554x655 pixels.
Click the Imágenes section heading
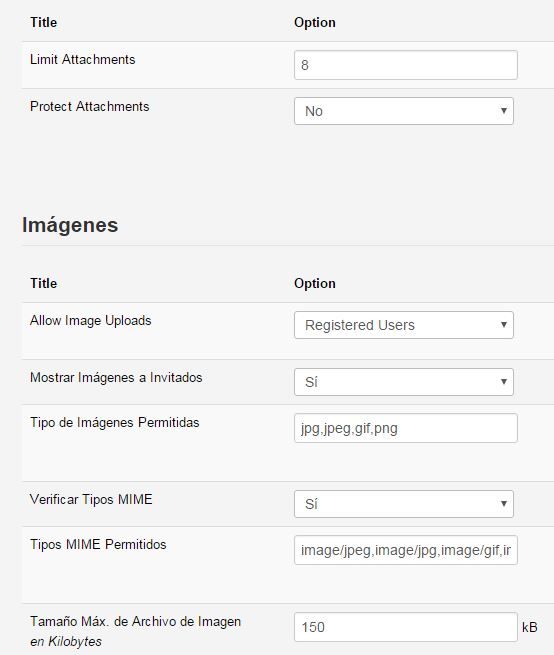pyautogui.click(x=70, y=225)
